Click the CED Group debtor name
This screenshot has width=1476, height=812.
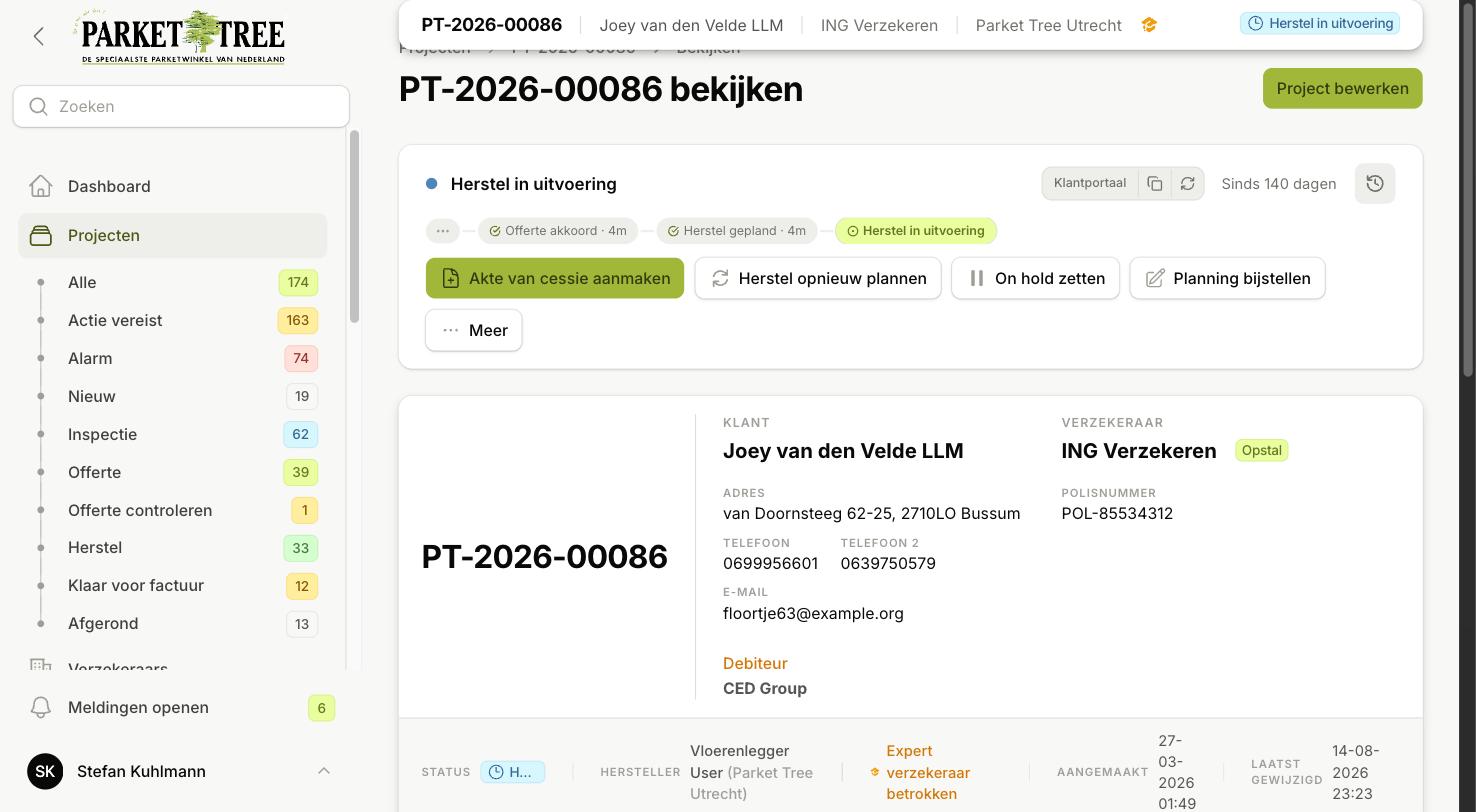(x=765, y=688)
